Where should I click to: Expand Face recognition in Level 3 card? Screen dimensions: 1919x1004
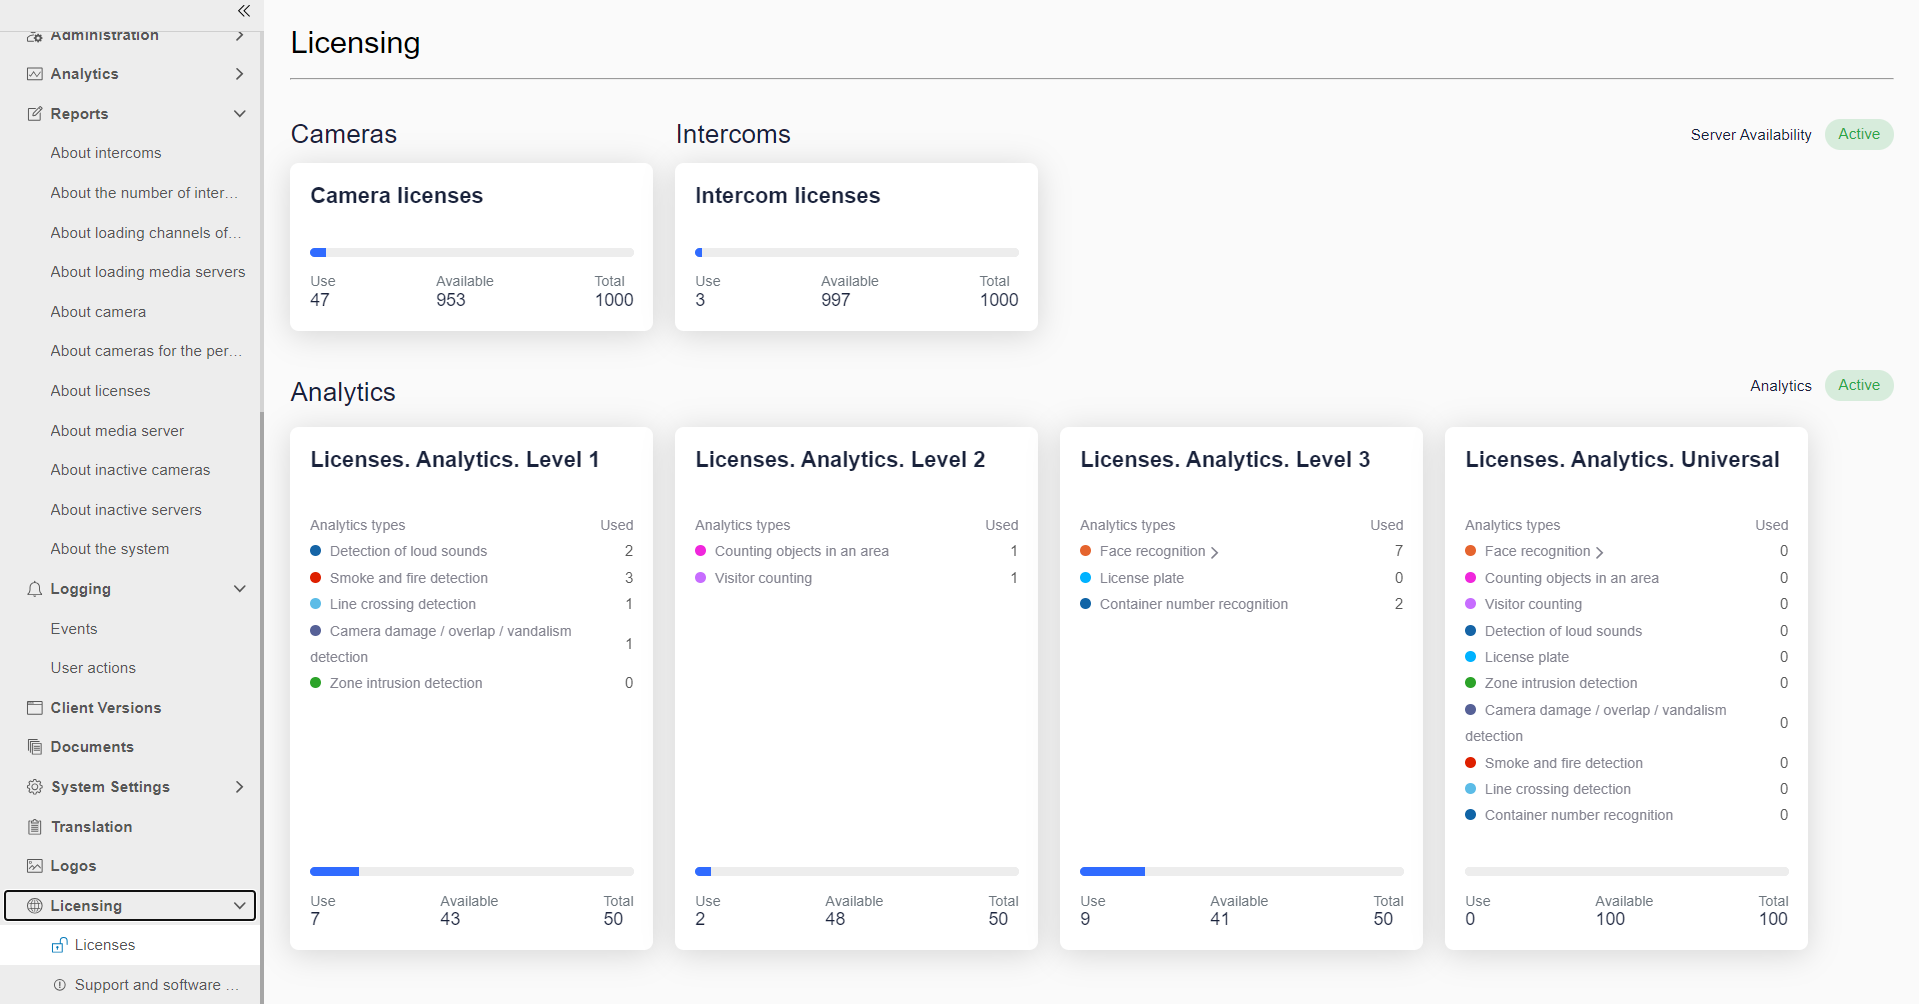point(1214,552)
